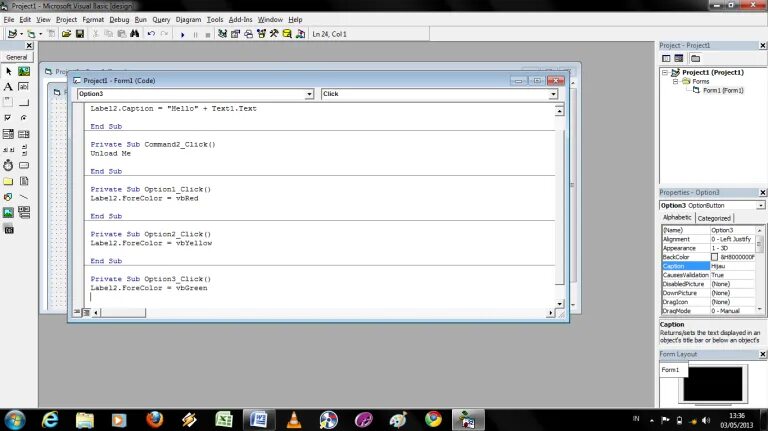Image resolution: width=768 pixels, height=431 pixels.
Task: Click the Project Explorer toolbar icon
Action: [222, 34]
